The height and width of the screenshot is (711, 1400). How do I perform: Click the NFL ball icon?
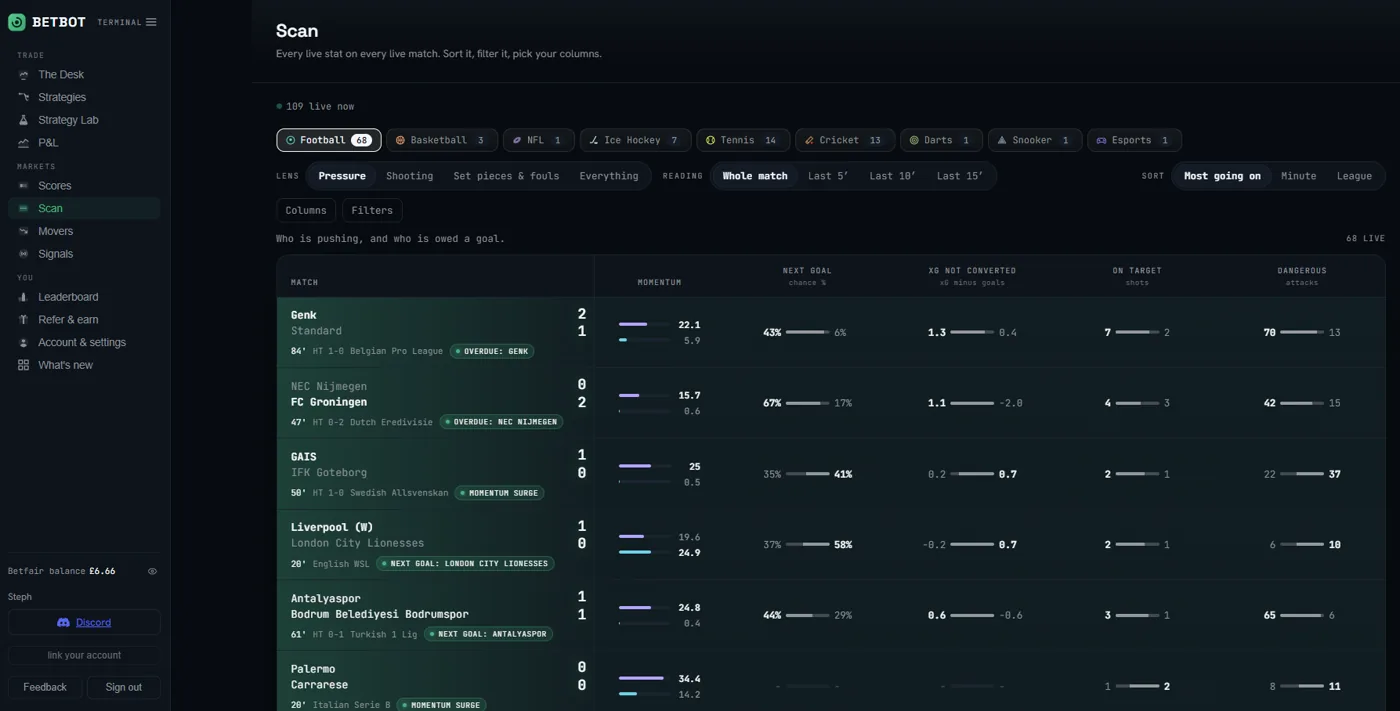(x=517, y=140)
